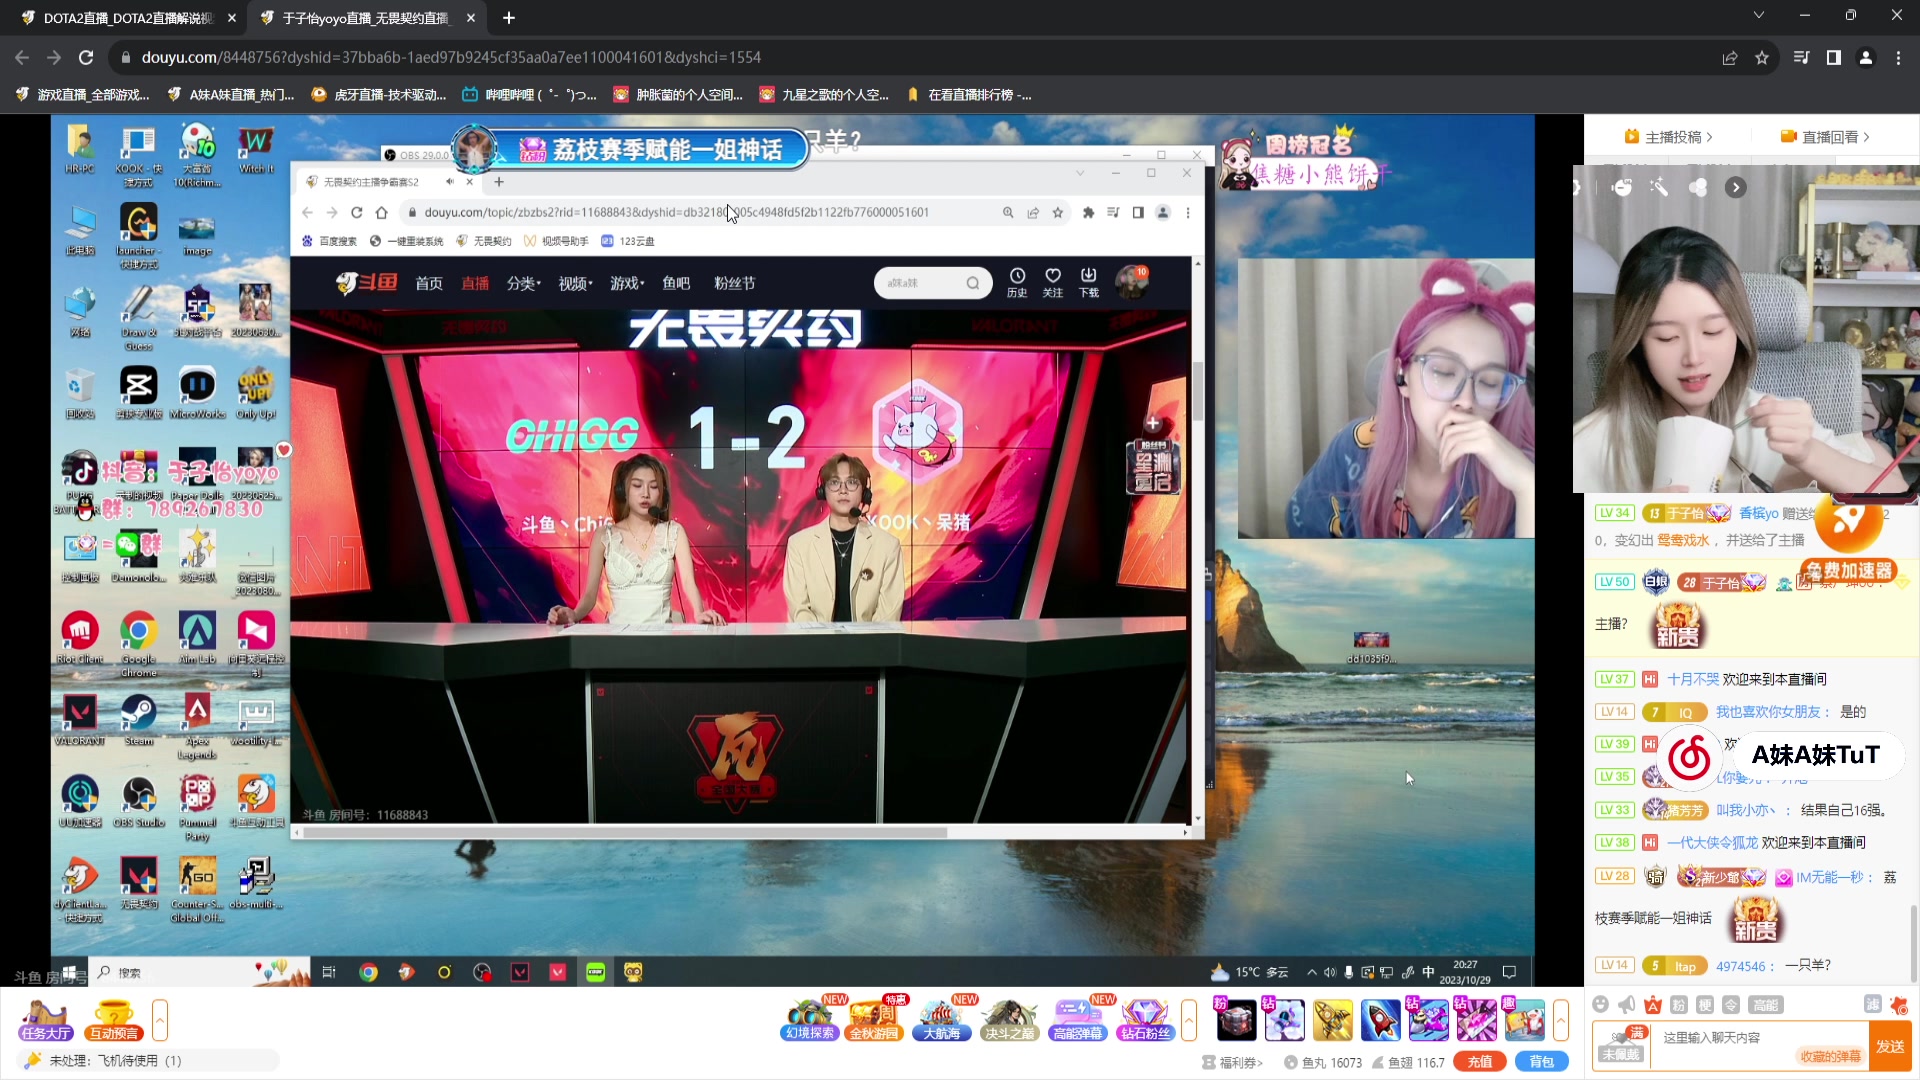Open 钻石粉丝 diamond fans activity
Image resolution: width=1920 pixels, height=1080 pixels.
pos(1145,1020)
